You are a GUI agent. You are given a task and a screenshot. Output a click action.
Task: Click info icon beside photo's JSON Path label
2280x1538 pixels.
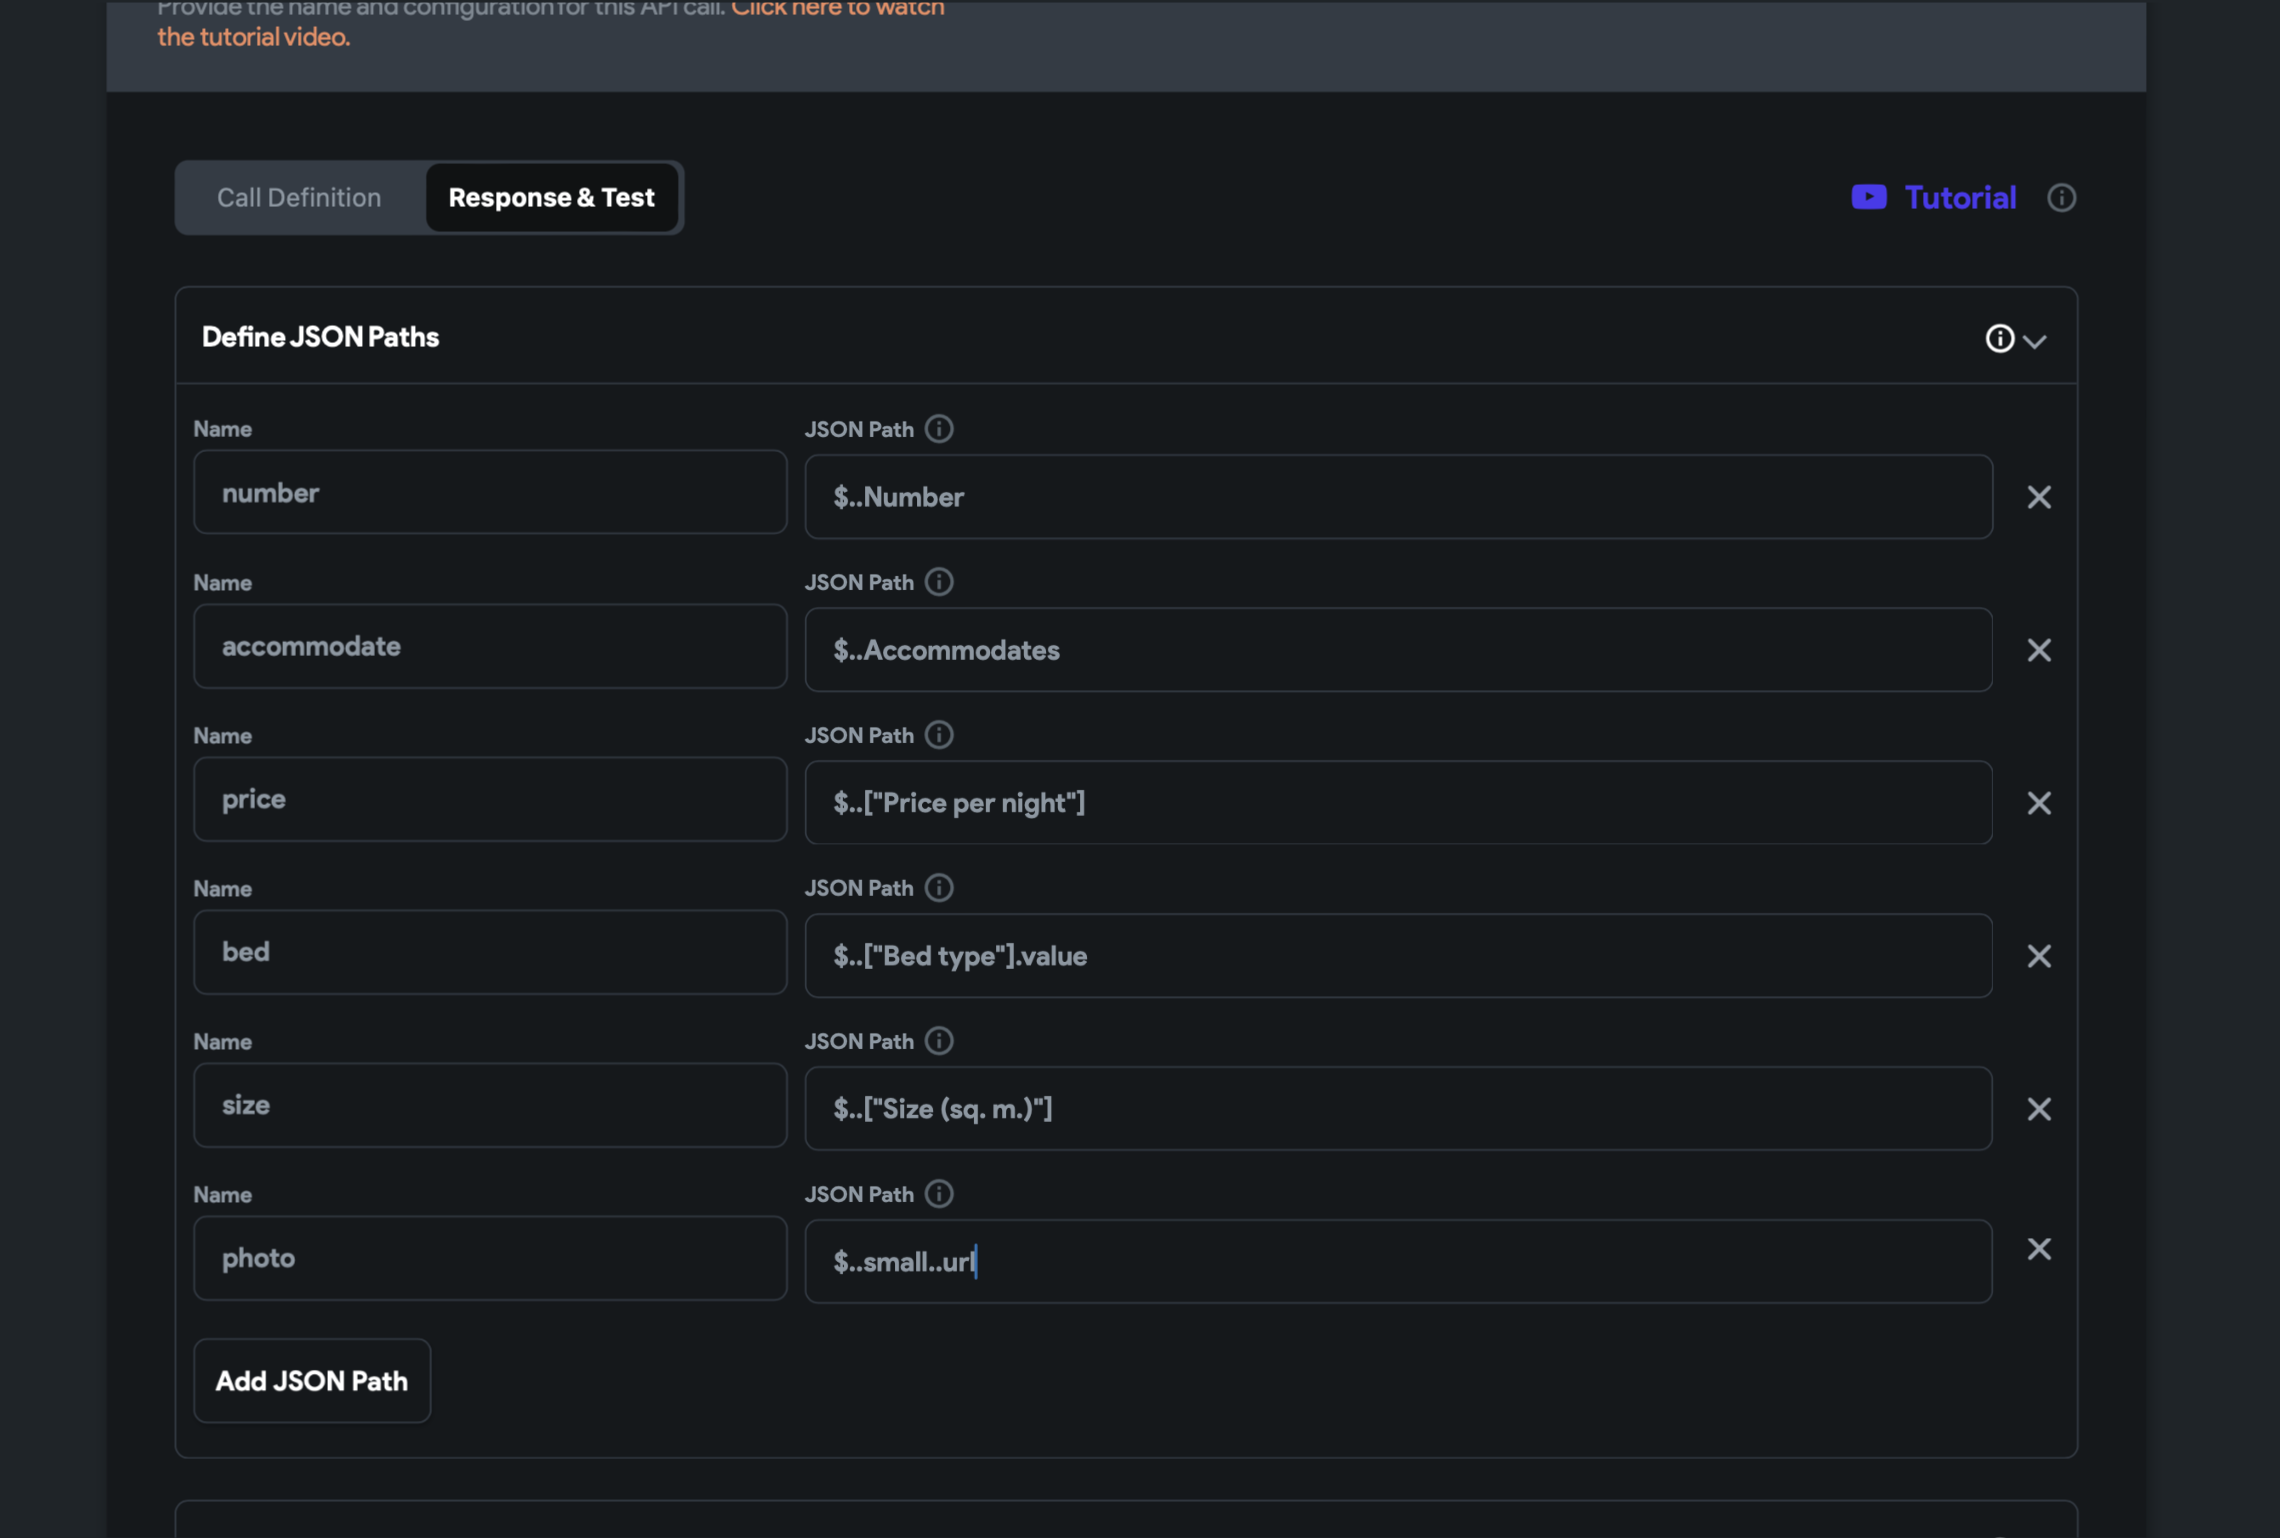pyautogui.click(x=938, y=1194)
